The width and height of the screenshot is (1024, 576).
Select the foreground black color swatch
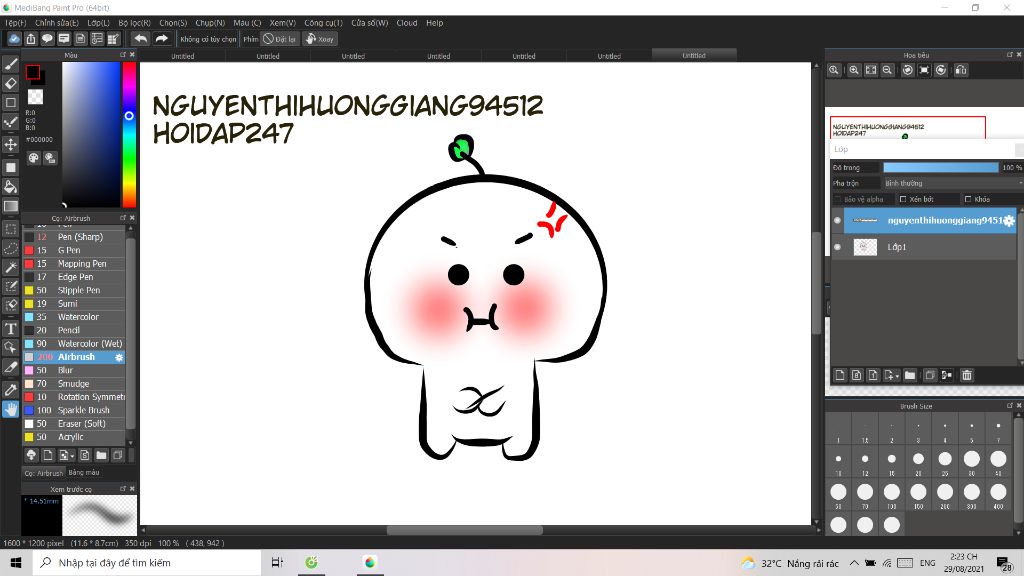click(33, 72)
